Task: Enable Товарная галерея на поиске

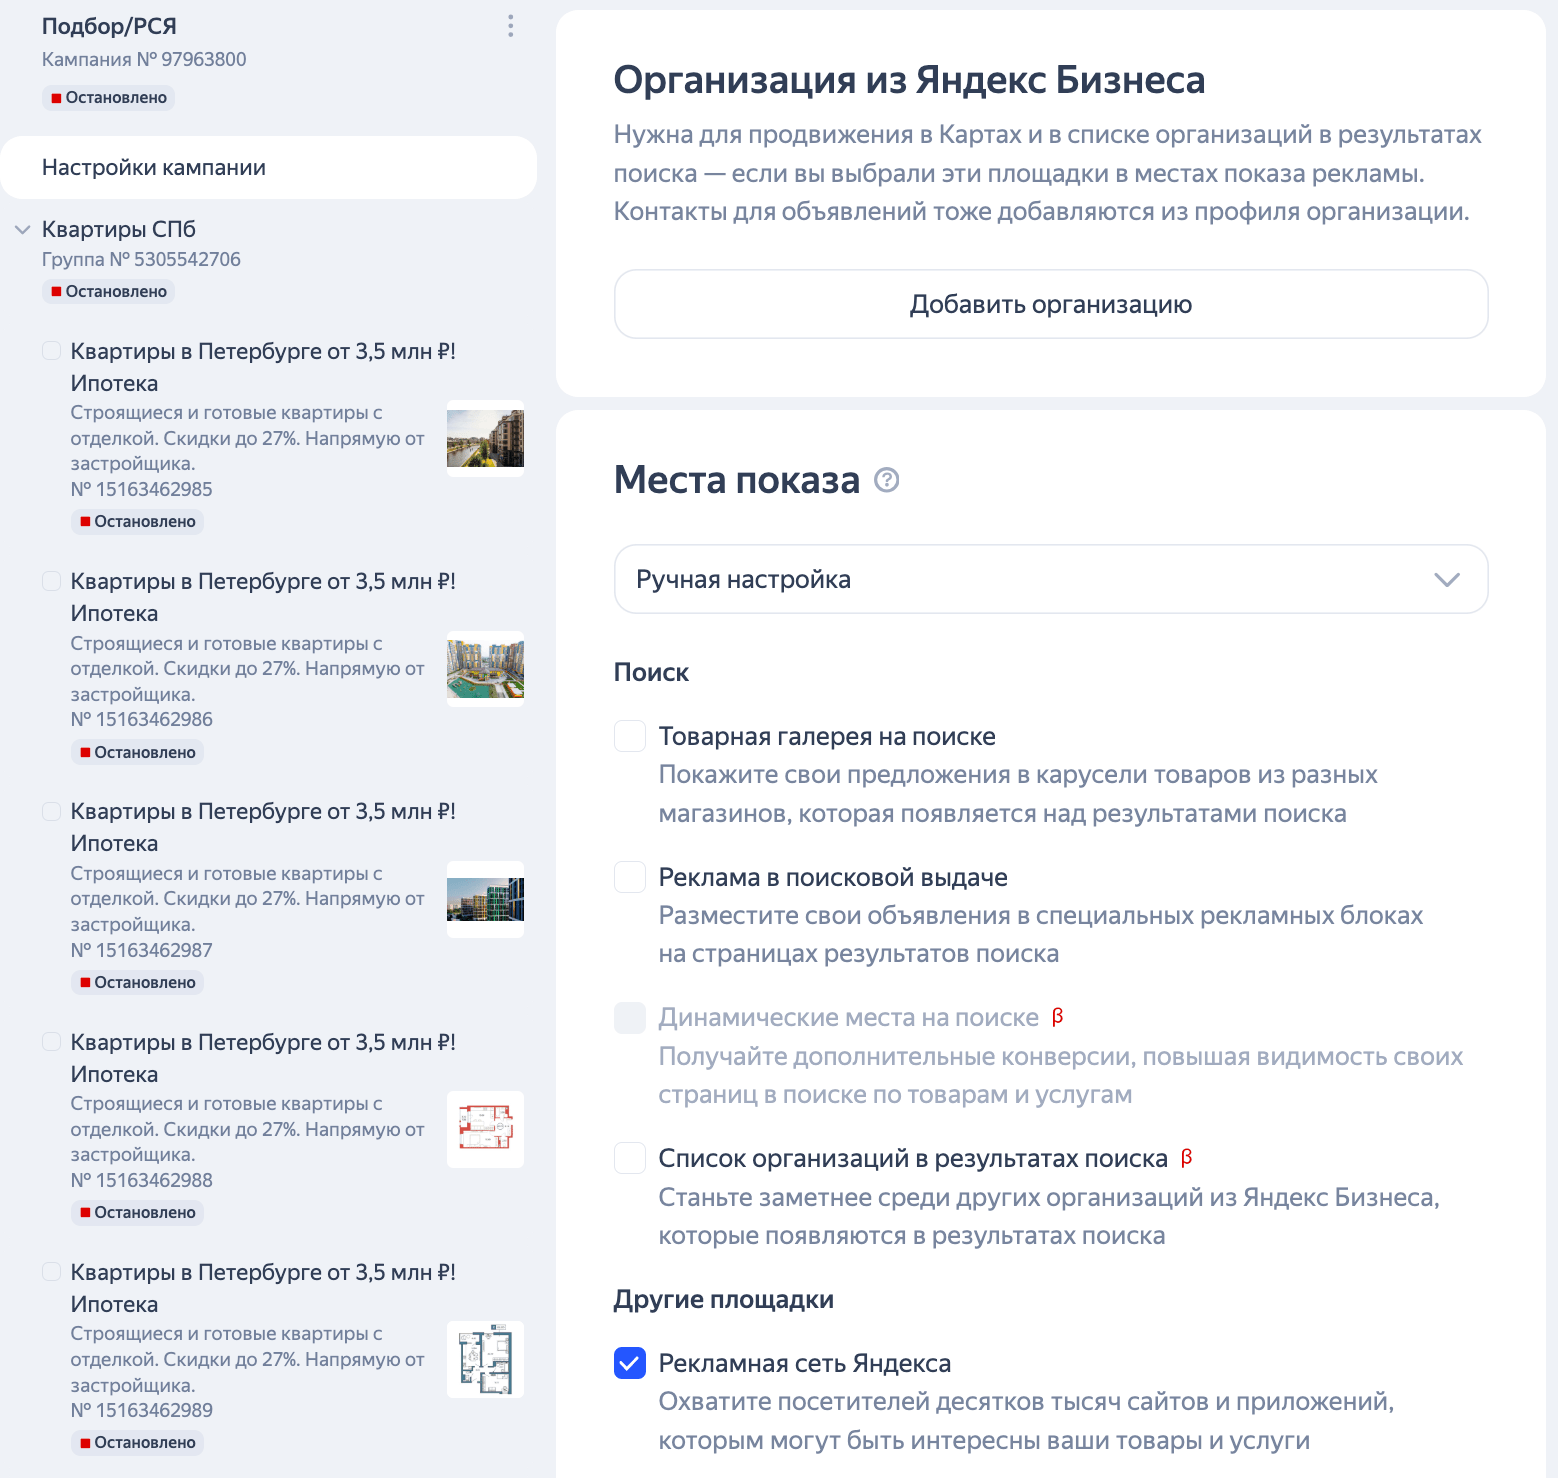Action: (x=630, y=736)
